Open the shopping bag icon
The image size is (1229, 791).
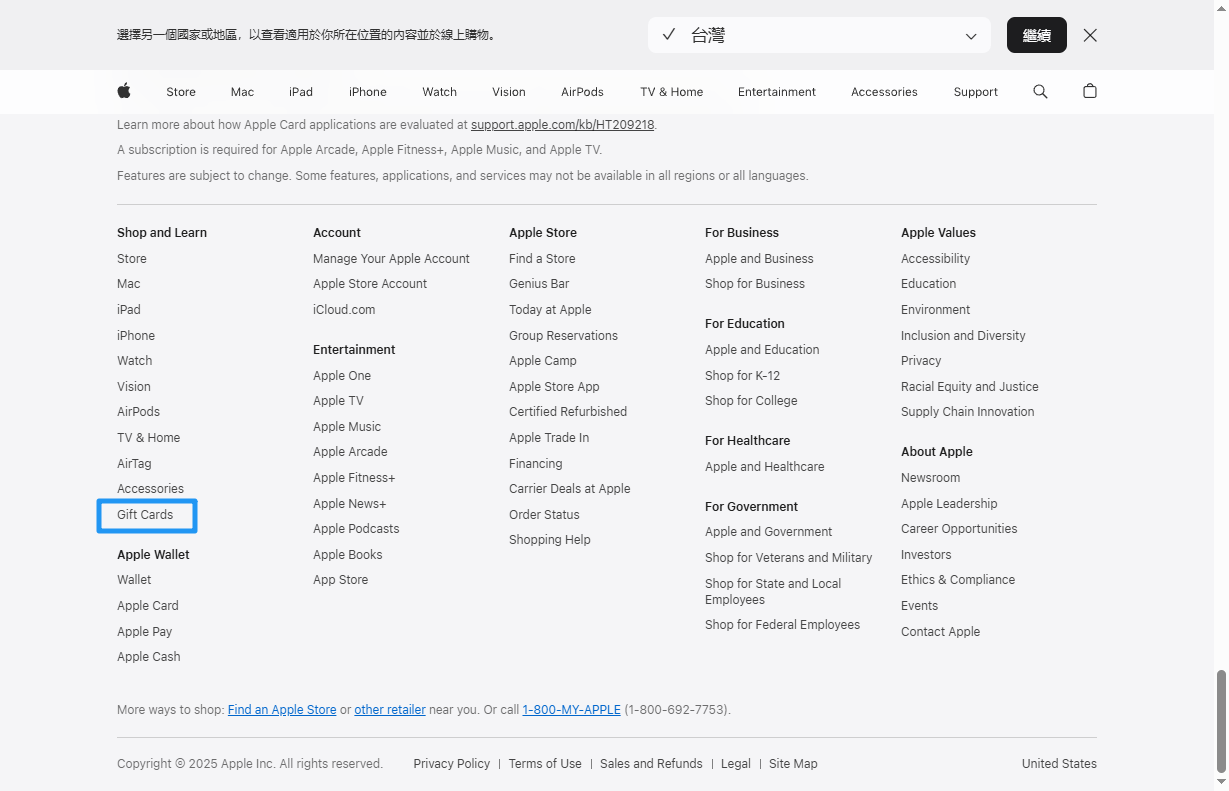coord(1090,91)
